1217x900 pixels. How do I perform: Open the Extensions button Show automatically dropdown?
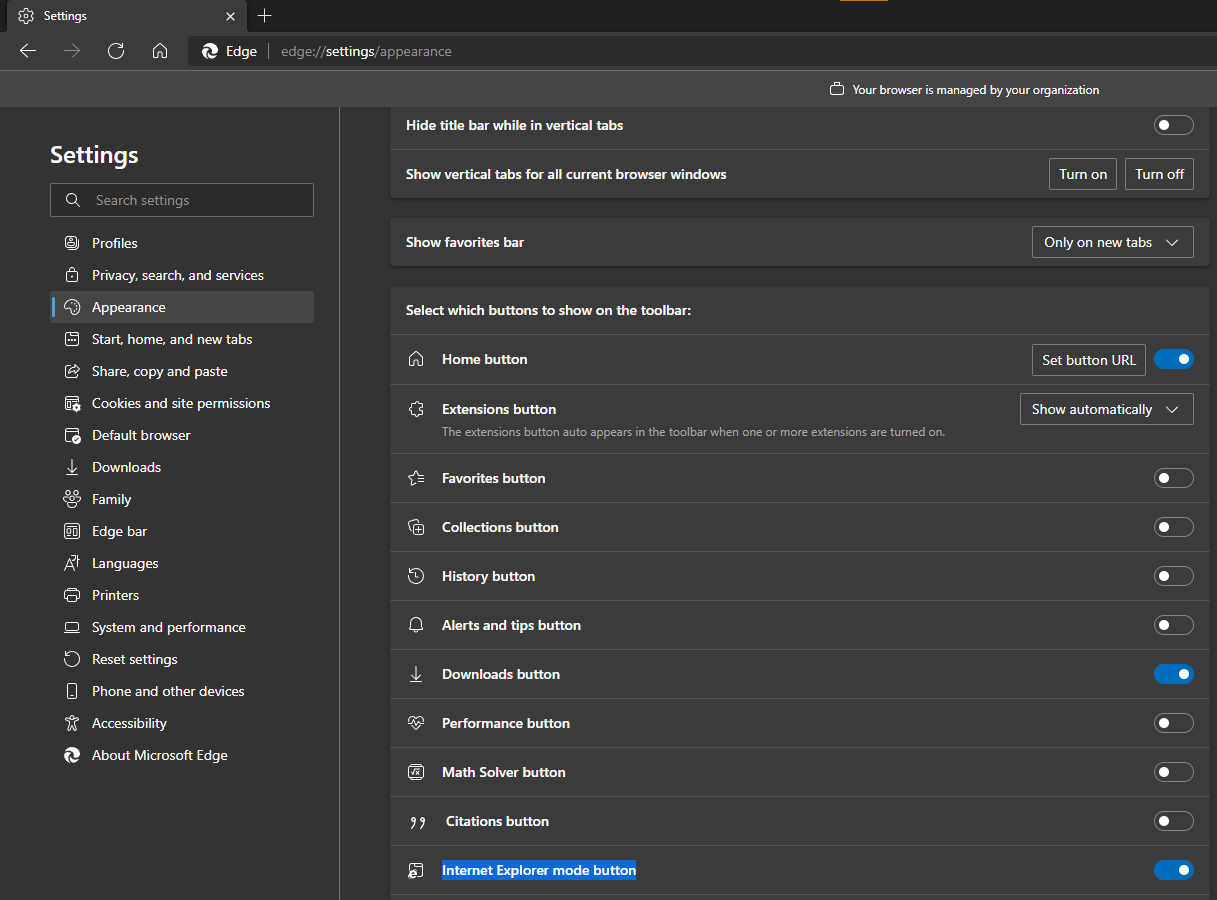[1106, 409]
